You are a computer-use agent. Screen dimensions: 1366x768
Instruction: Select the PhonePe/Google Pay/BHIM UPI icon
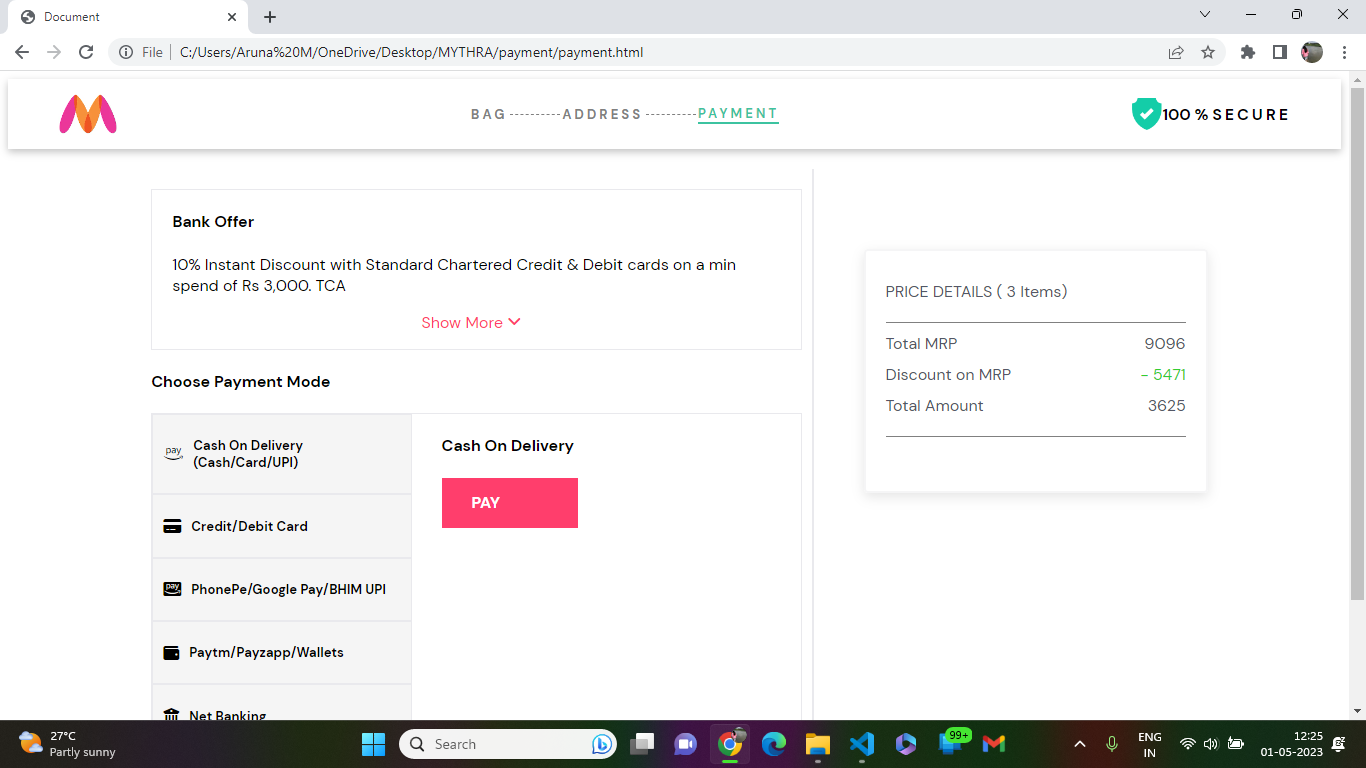click(x=171, y=589)
